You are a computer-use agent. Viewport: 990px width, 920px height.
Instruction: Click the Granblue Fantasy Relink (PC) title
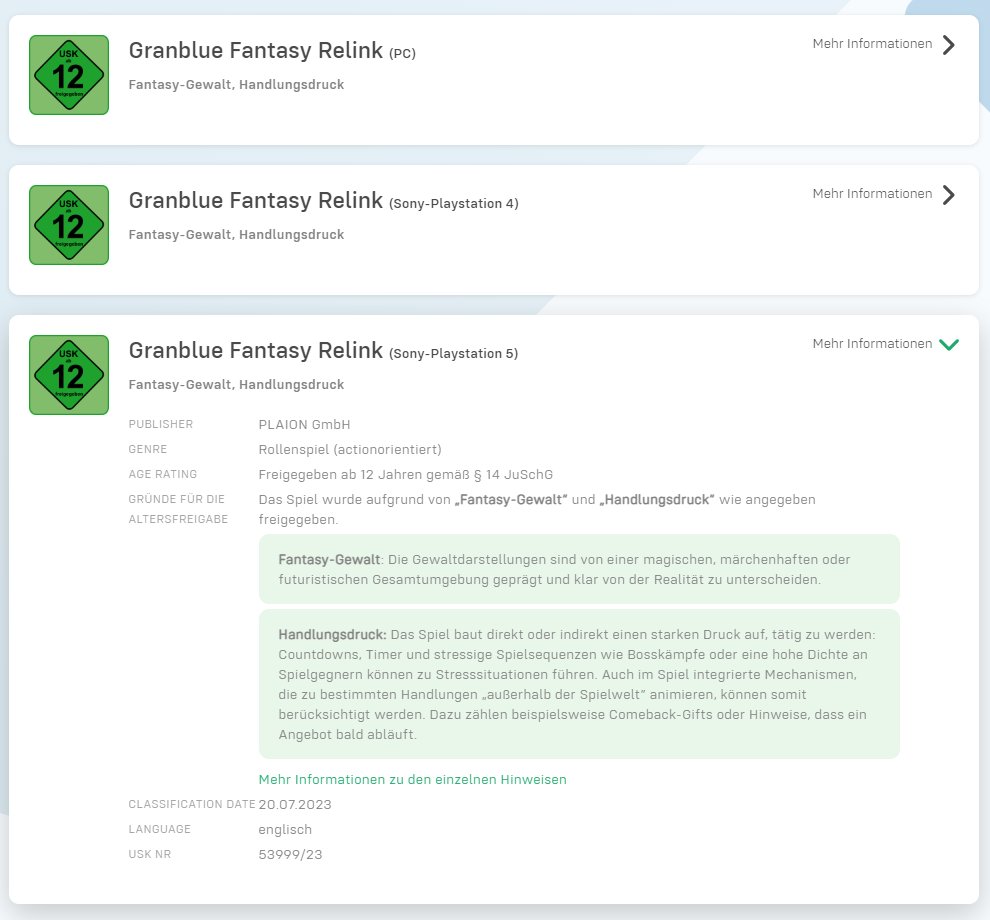[272, 51]
